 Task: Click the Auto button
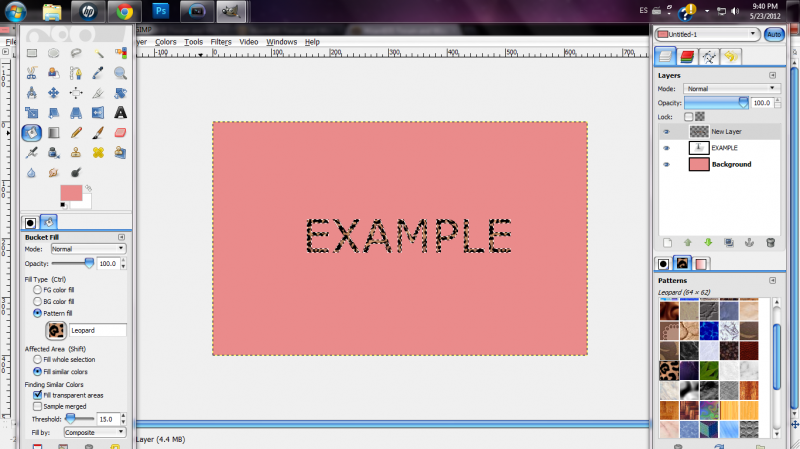(x=774, y=34)
